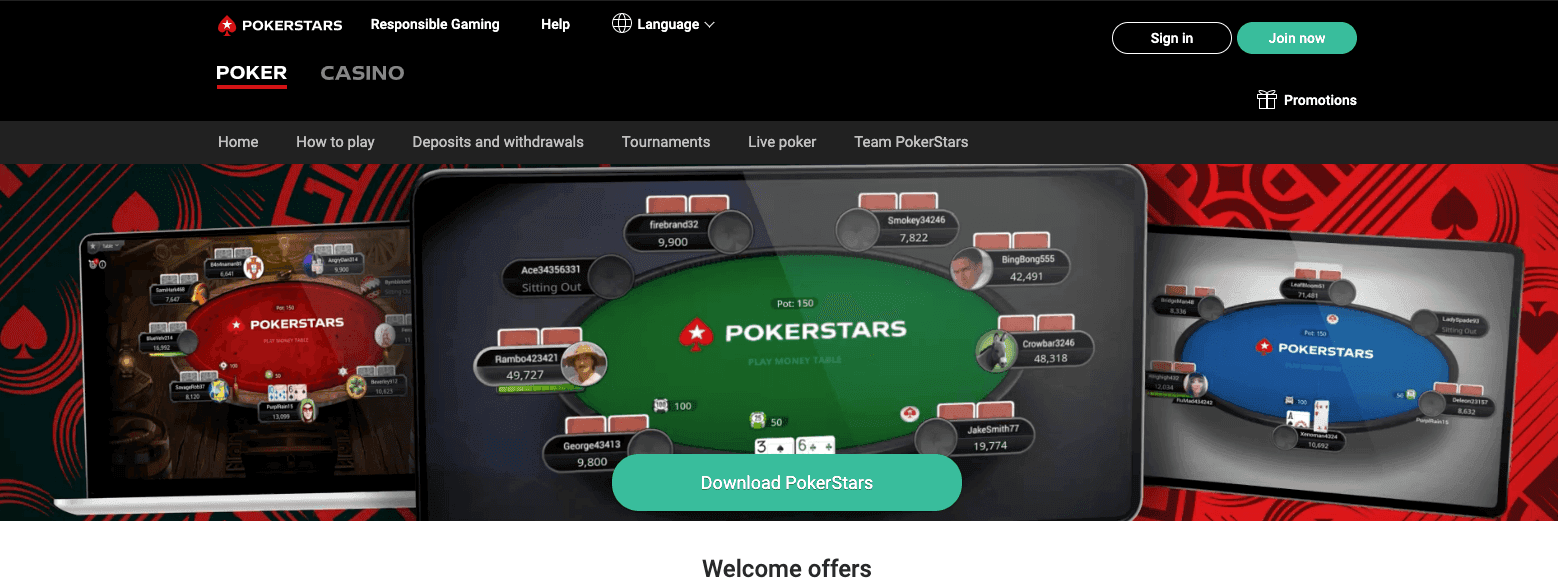Click the red dealer chip near JakeSmith77
Screen dimensions: 1558x587
click(x=910, y=413)
